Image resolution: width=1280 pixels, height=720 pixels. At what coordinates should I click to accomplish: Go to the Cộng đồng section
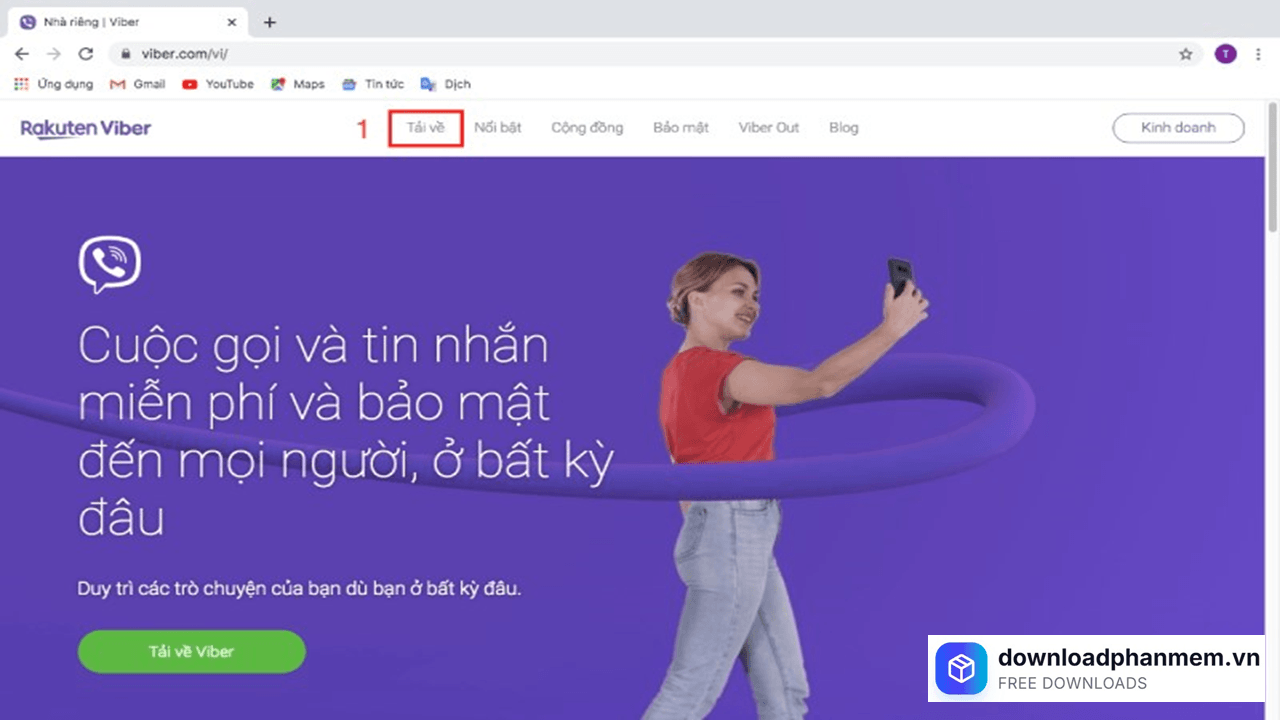[587, 128]
